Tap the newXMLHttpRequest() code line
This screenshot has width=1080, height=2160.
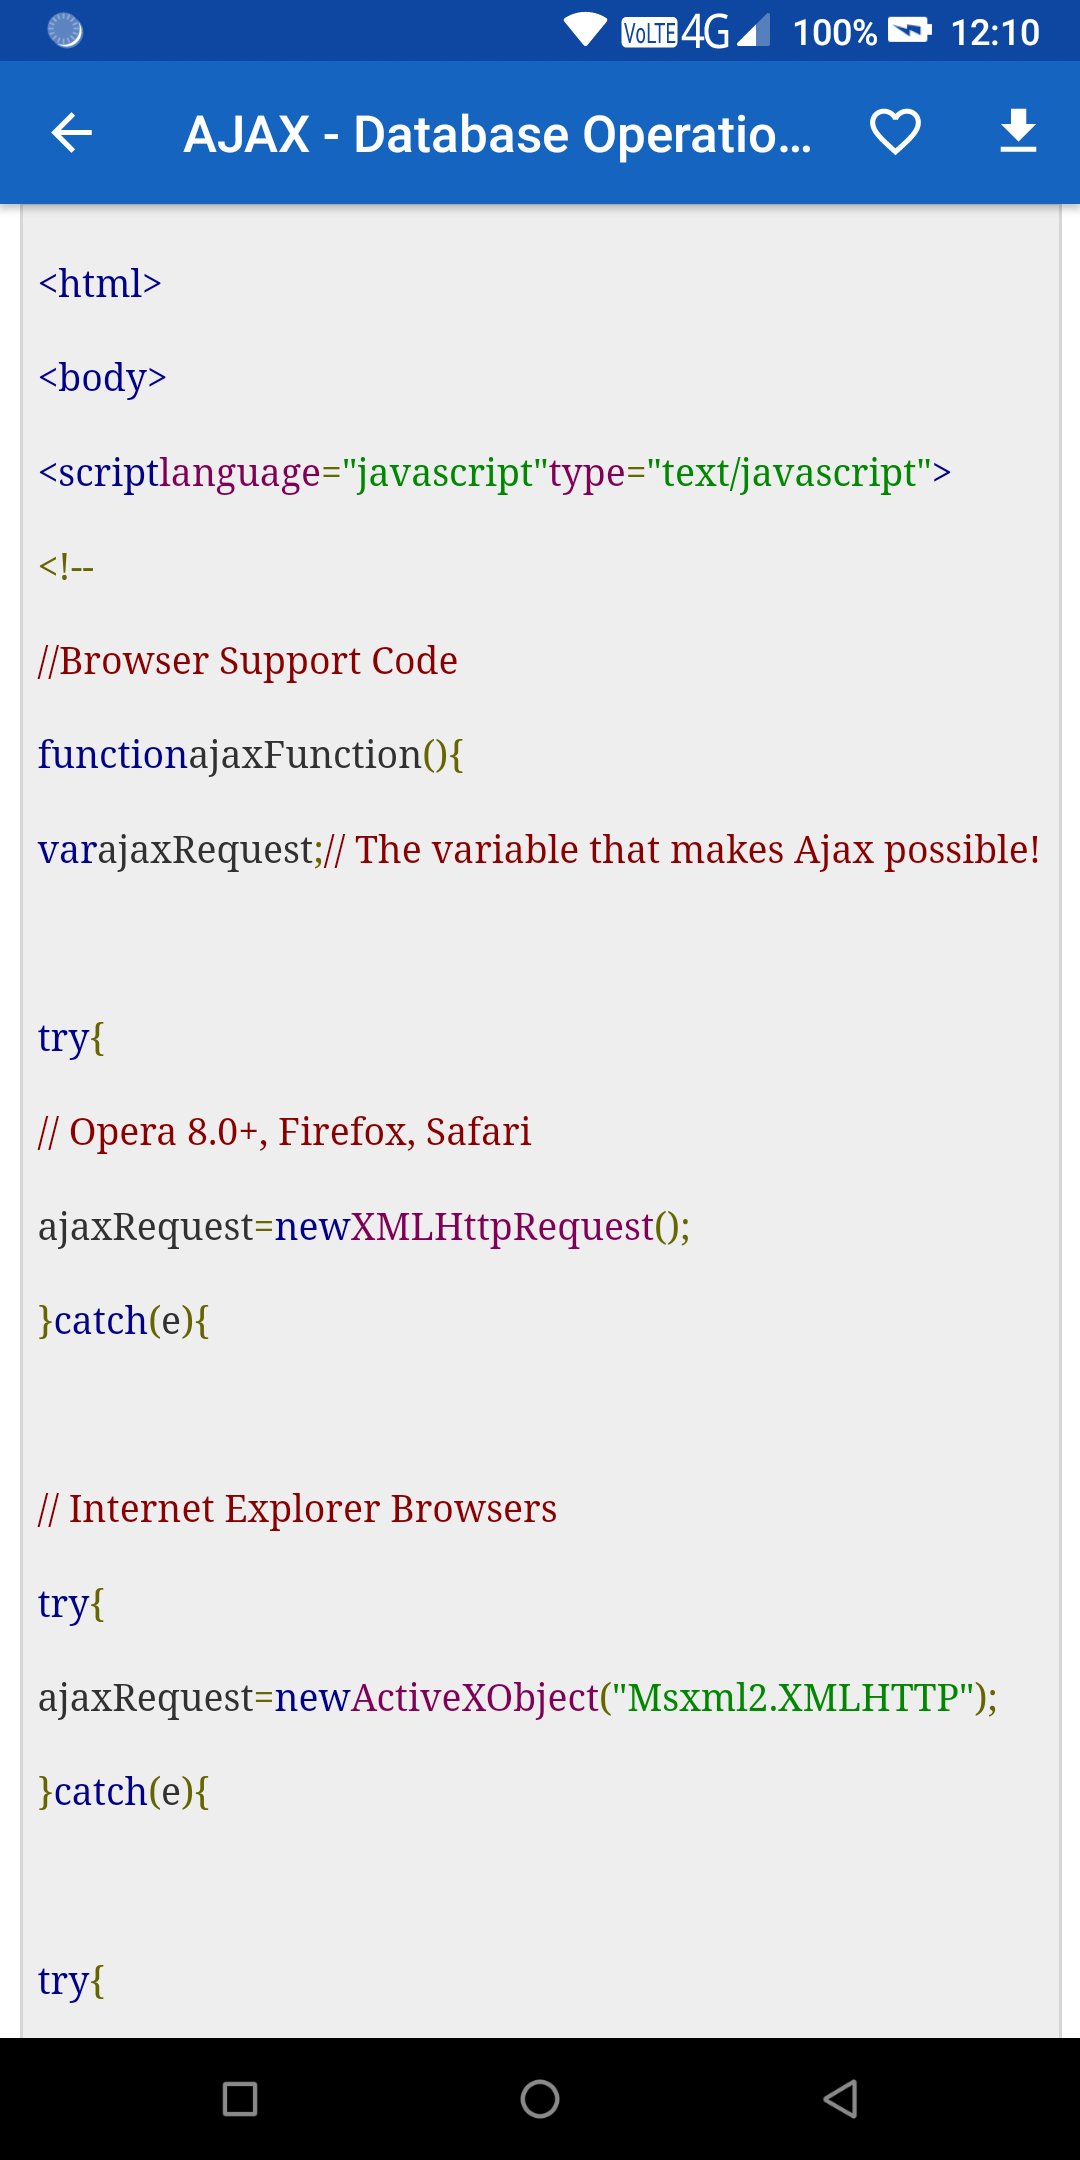(x=364, y=1227)
